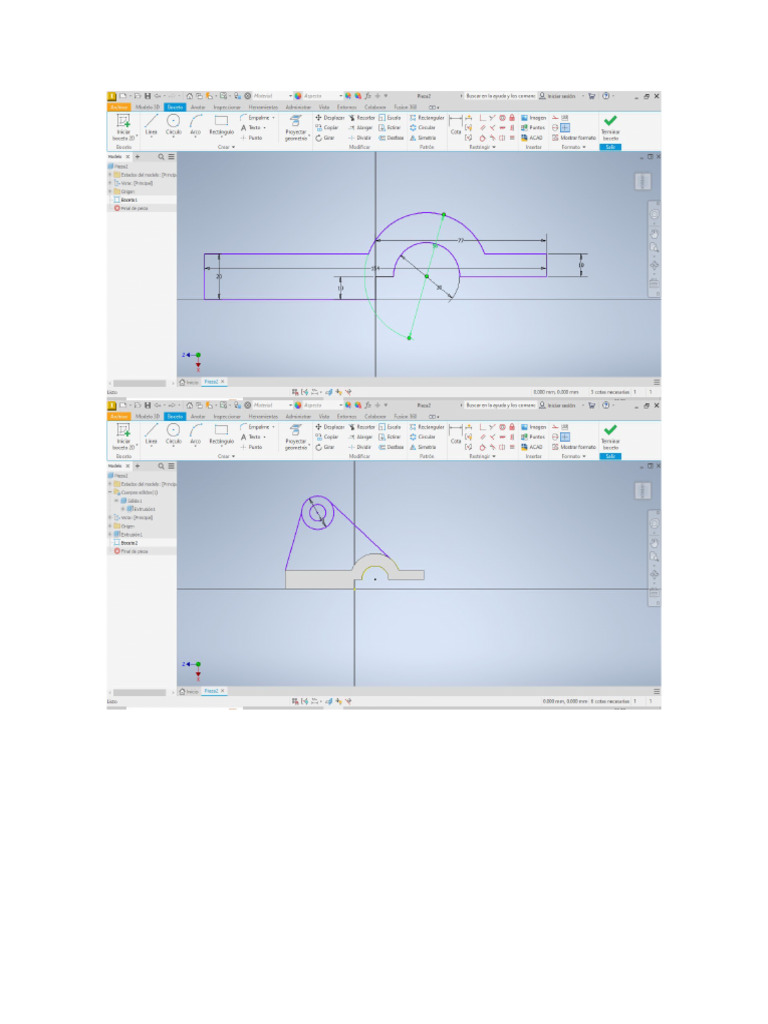Select the Arco tool in bottom window

click(195, 434)
